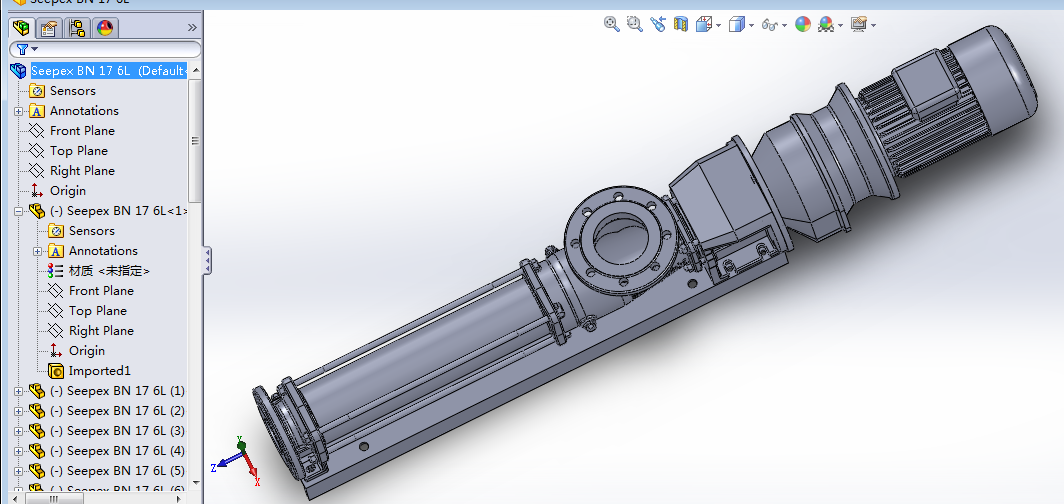Select Seepex BN 17 6L (4) label
Viewport: 1064px width, 504px height.
pyautogui.click(x=117, y=451)
